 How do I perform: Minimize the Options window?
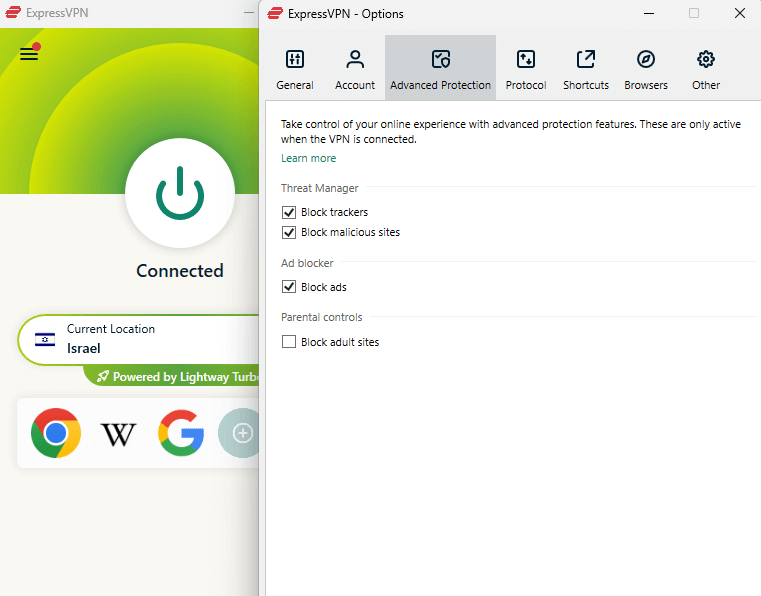(x=648, y=14)
